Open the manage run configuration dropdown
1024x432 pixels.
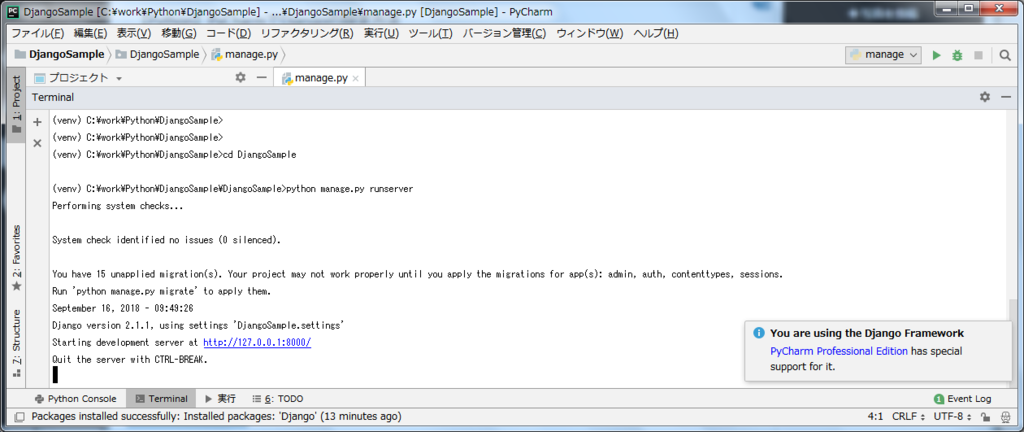click(884, 55)
